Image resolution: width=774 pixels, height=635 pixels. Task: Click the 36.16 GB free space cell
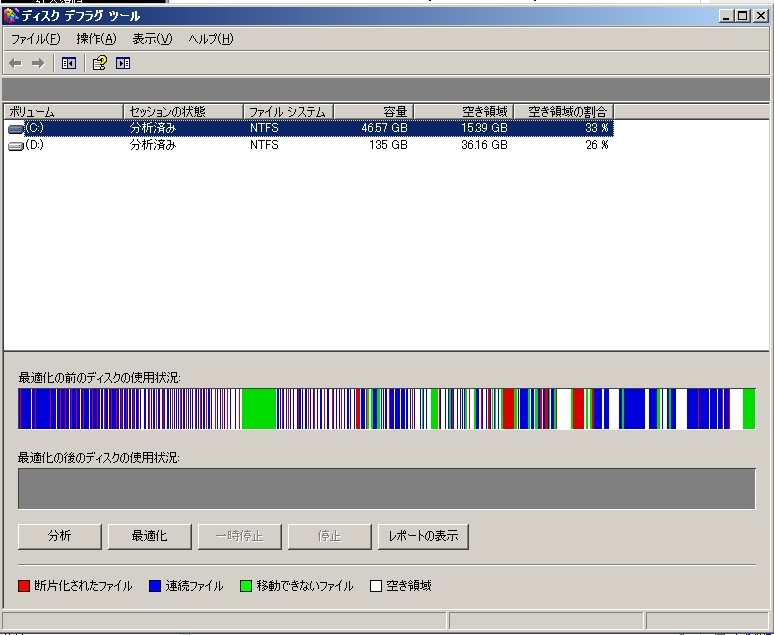tap(484, 145)
